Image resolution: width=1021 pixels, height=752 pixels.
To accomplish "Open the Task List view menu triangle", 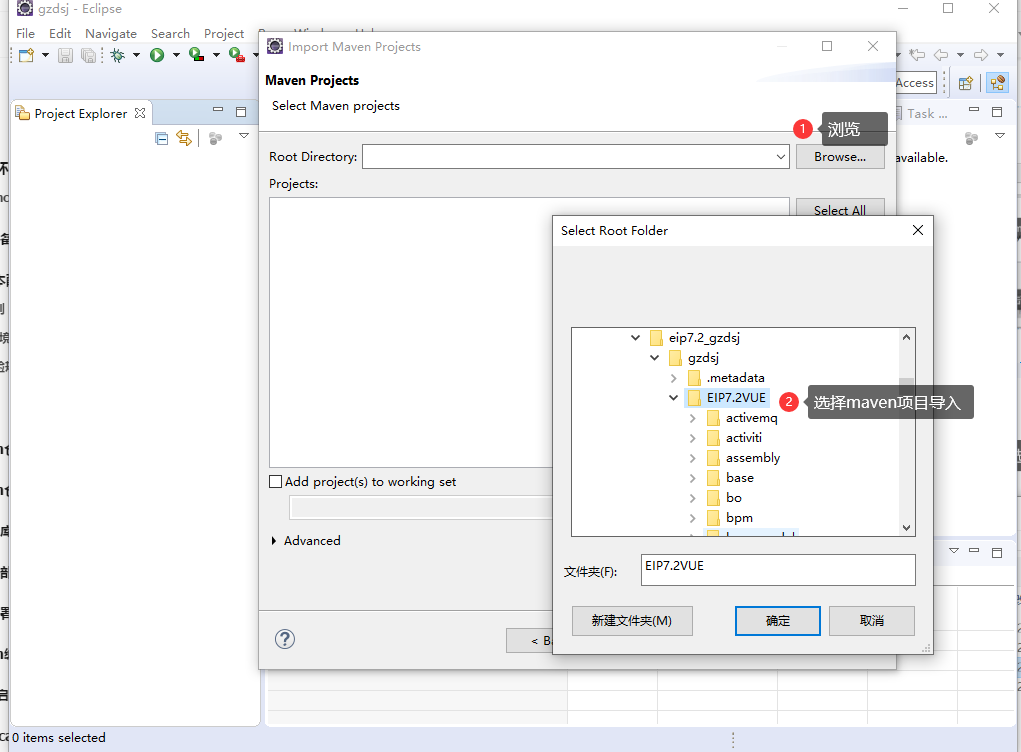I will (1000, 135).
